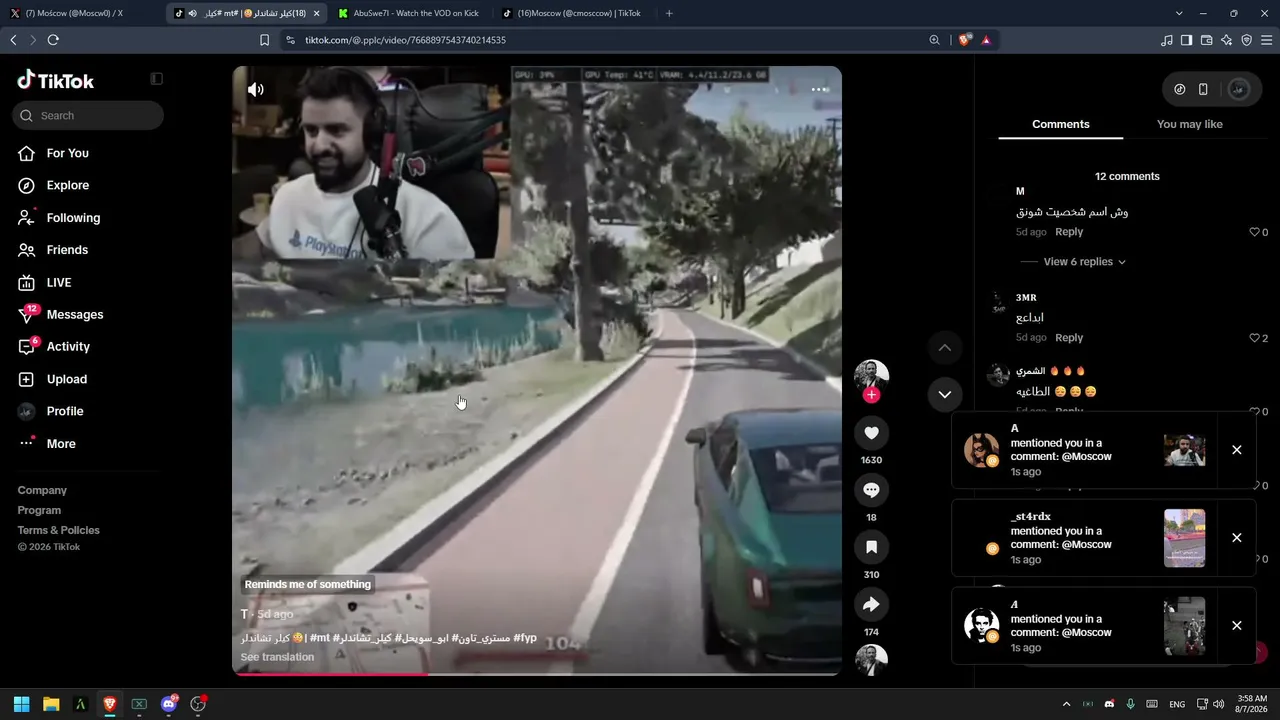Toggle the browser sidebar panel
Image resolution: width=1280 pixels, height=720 pixels.
[1187, 40]
